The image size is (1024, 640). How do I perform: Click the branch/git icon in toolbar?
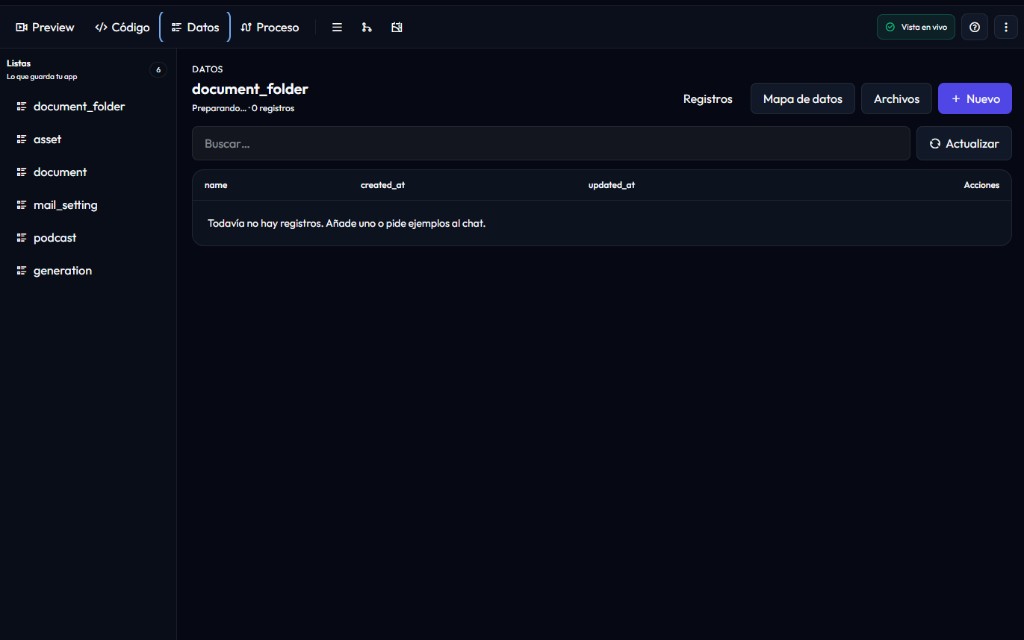tap(366, 27)
